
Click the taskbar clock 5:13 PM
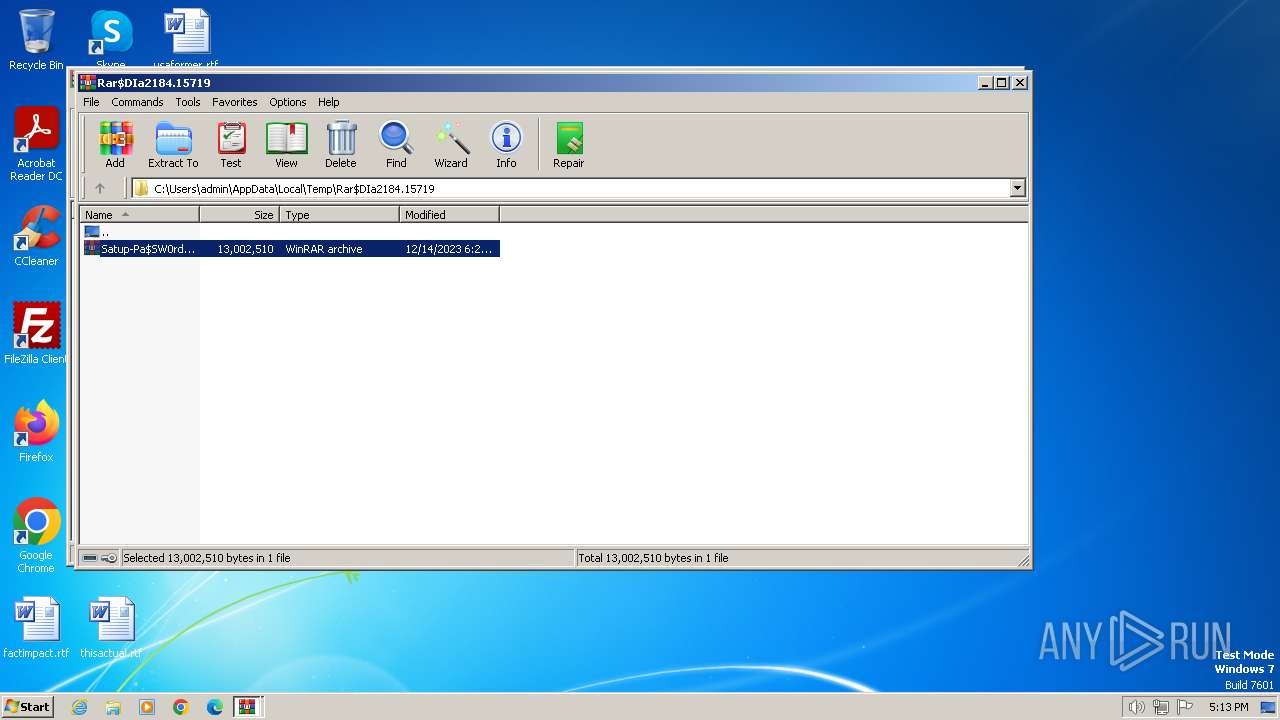pyautogui.click(x=1228, y=707)
